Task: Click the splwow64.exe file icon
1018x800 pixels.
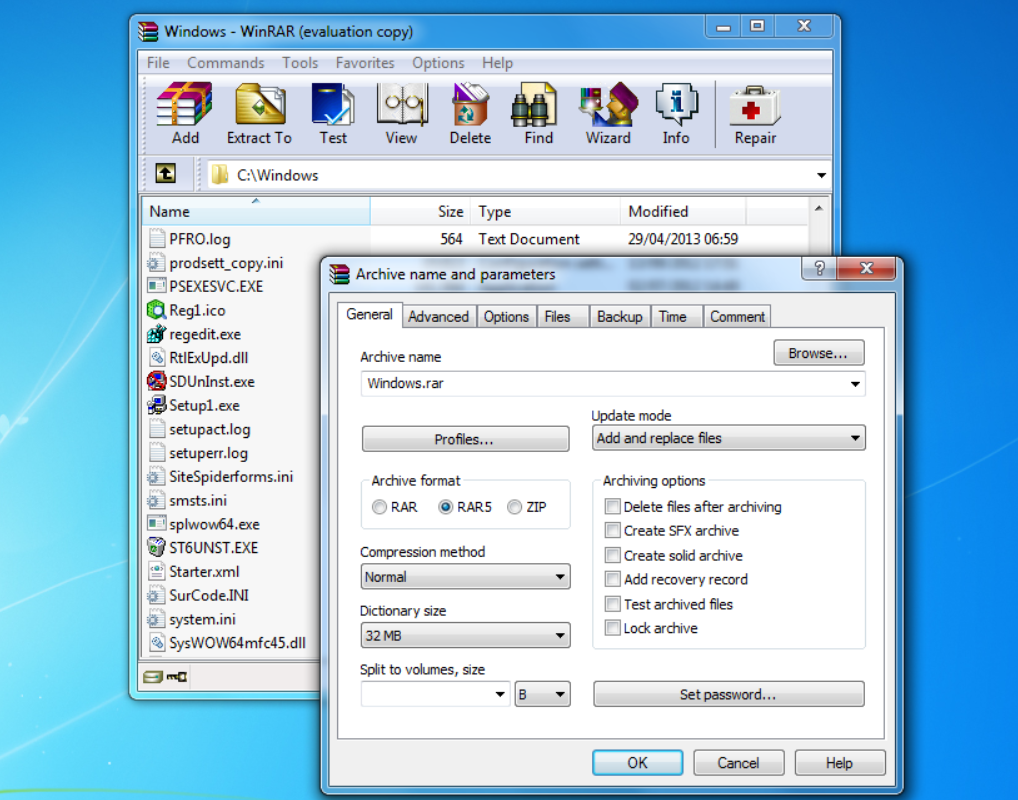Action: pyautogui.click(x=156, y=524)
